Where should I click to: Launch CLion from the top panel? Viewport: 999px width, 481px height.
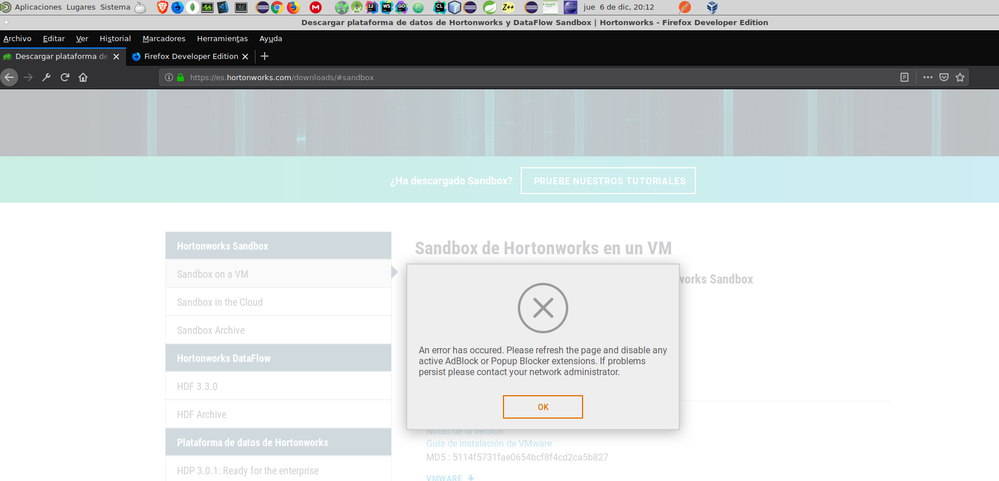(440, 7)
